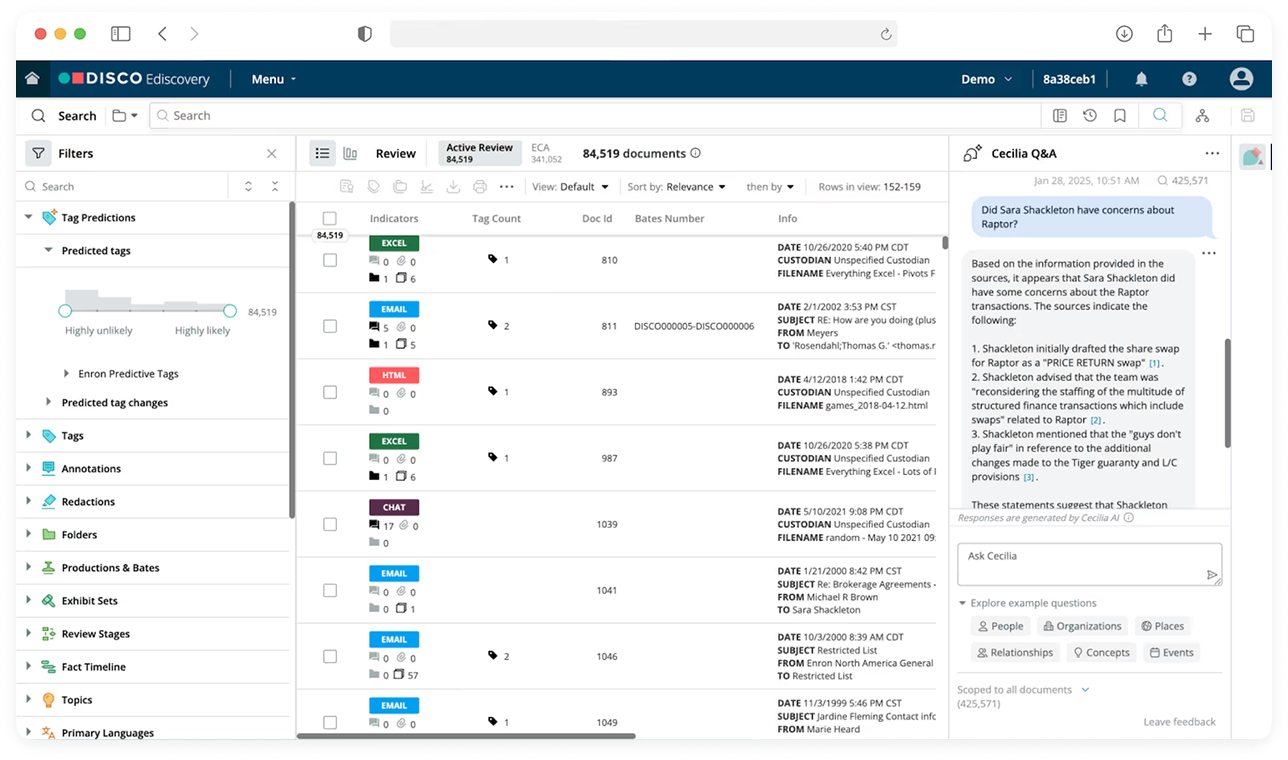The height and width of the screenshot is (760, 1288).
Task: Open the visual search builder icon
Action: pyautogui.click(x=1202, y=115)
